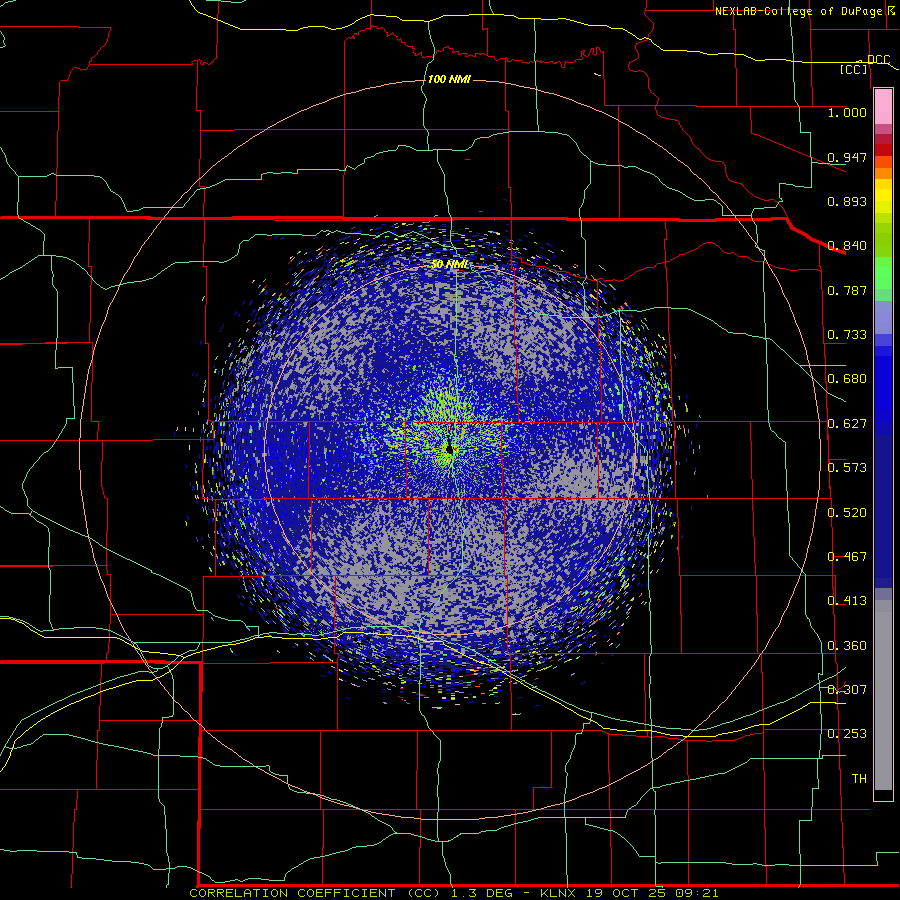This screenshot has width=900, height=900.
Task: Select the 0.733 scale value
Action: point(847,335)
